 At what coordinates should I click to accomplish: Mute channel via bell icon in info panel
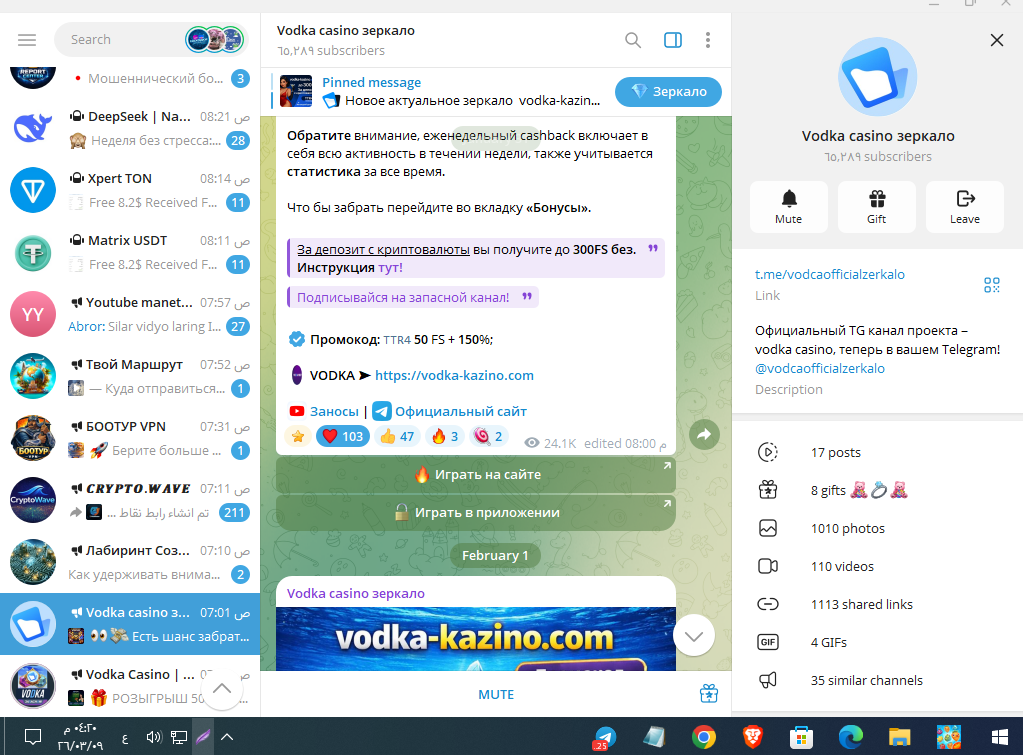click(x=789, y=206)
